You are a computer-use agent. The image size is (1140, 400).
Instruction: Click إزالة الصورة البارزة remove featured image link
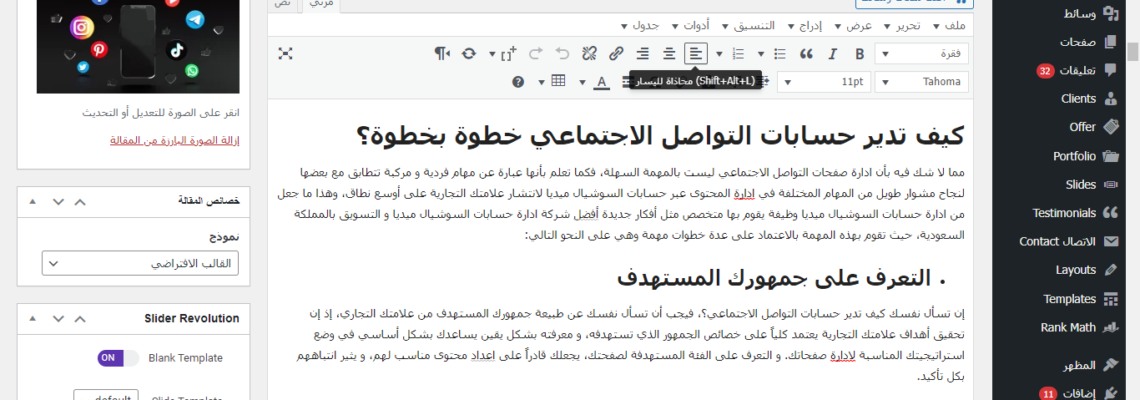(x=174, y=140)
